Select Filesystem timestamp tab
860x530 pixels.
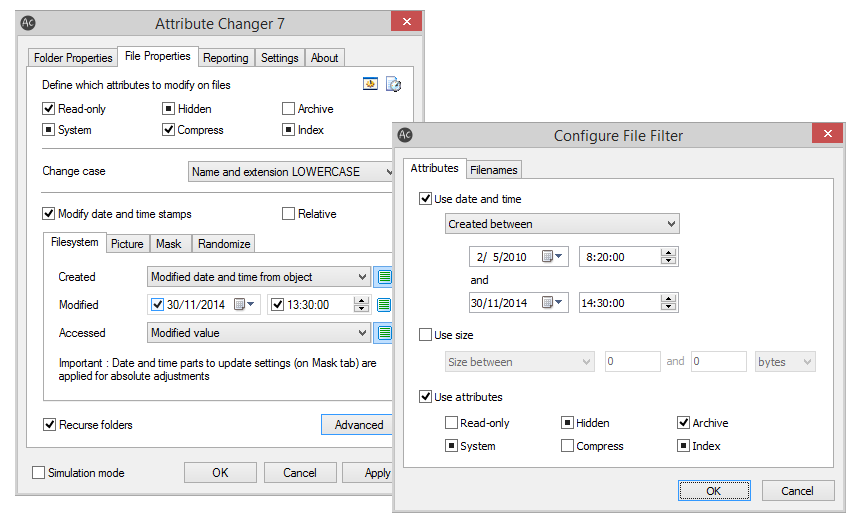tap(75, 242)
